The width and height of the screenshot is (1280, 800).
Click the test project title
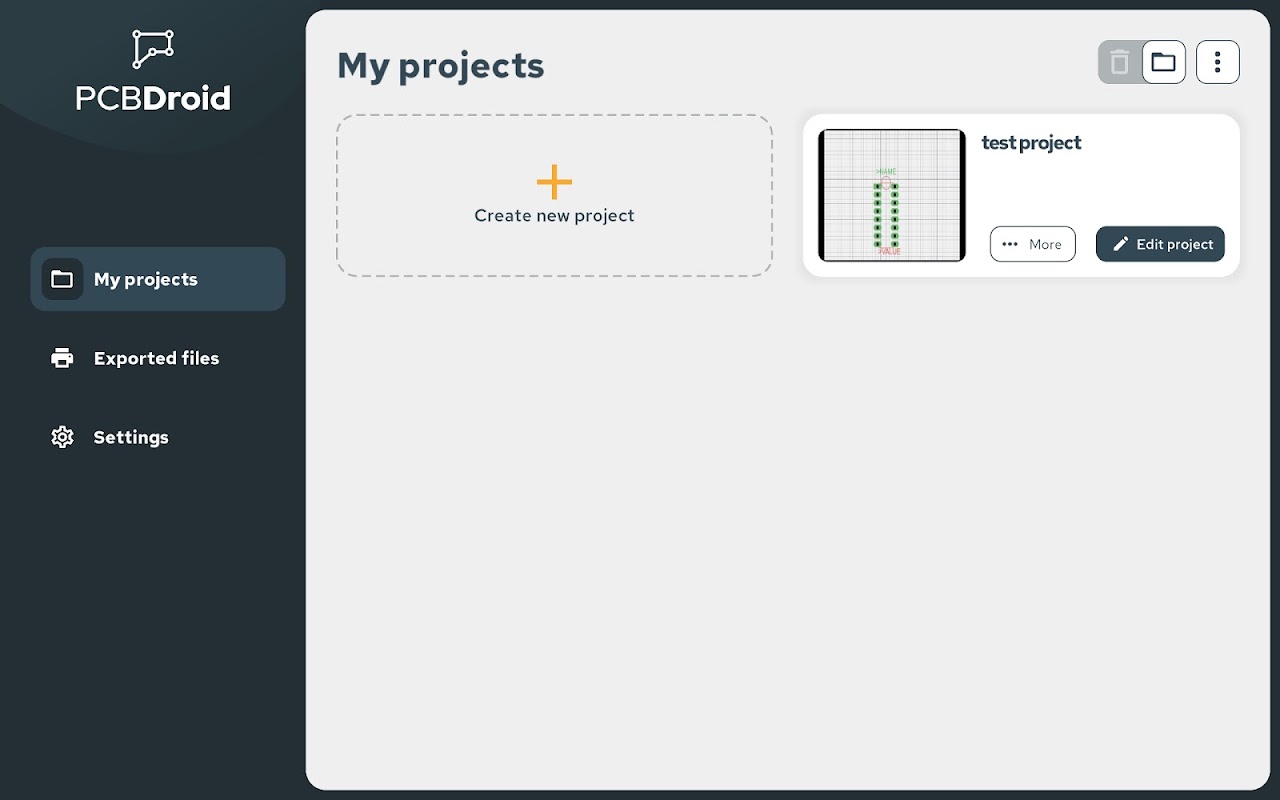(x=1031, y=143)
